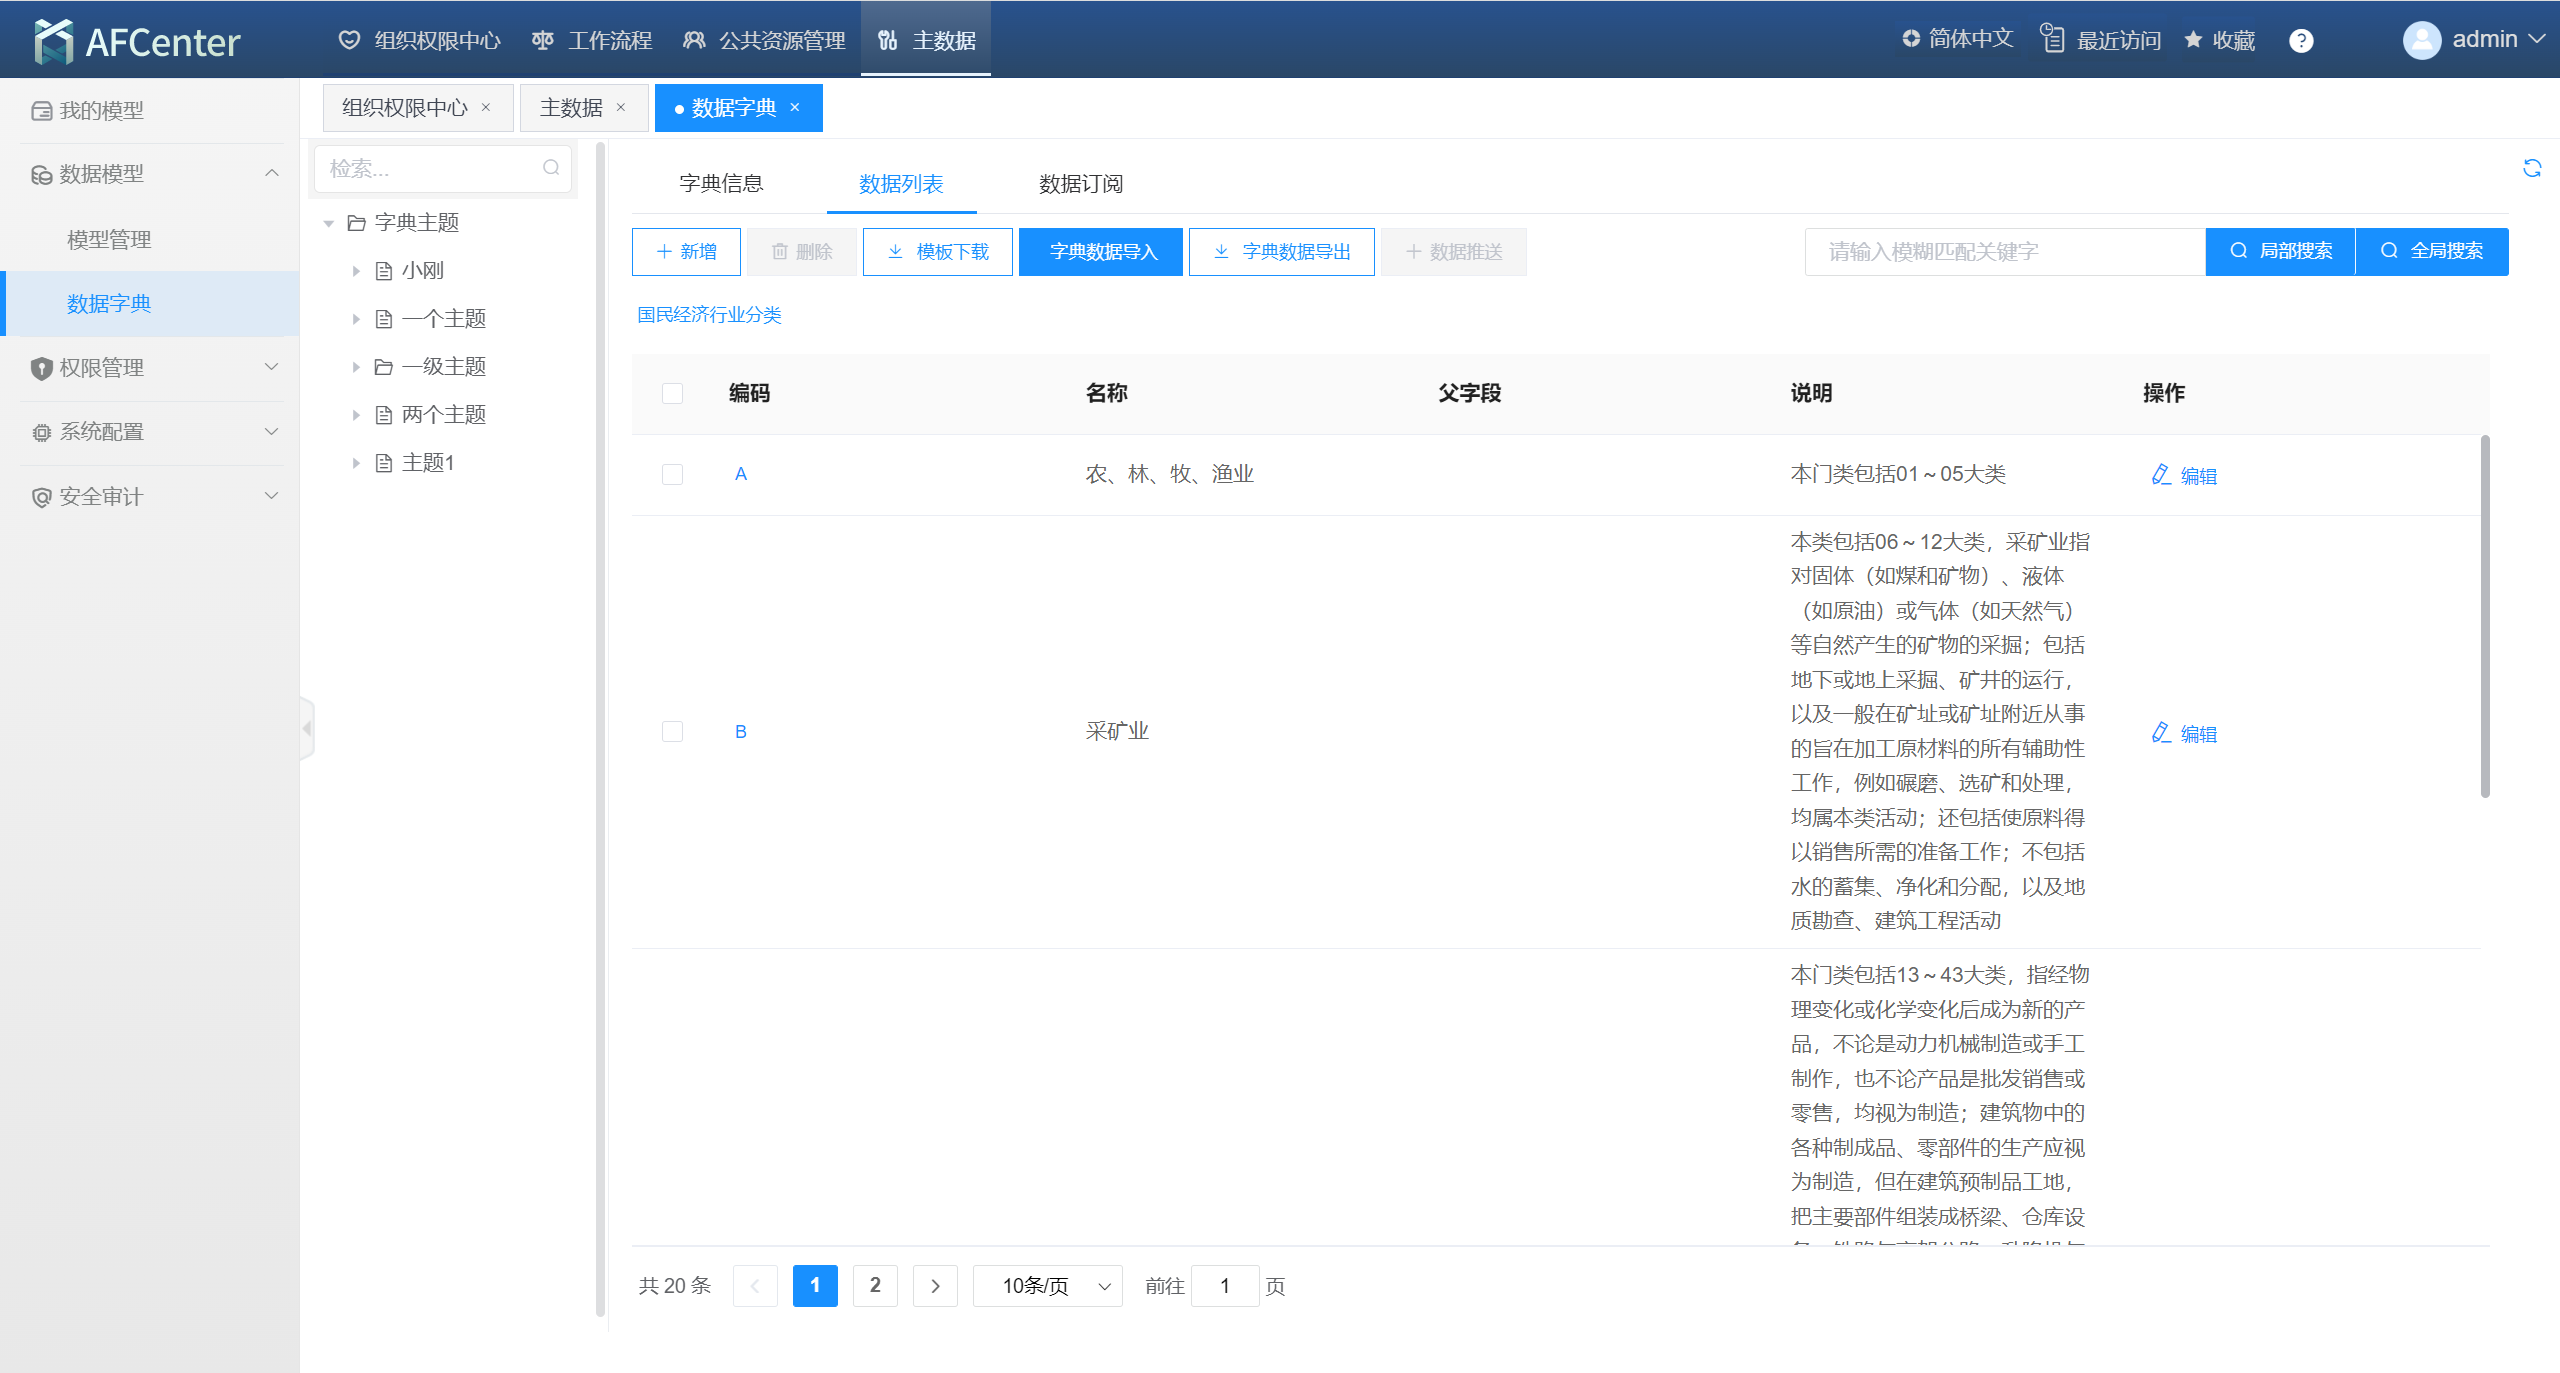
Task: Click the refresh icon at top right
Action: (x=2531, y=168)
